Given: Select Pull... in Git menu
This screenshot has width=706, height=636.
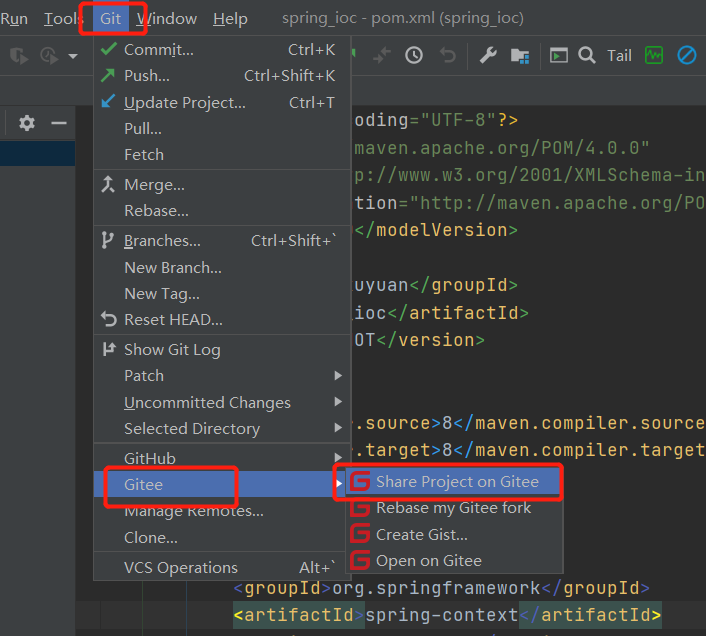Looking at the screenshot, I should [222, 129].
